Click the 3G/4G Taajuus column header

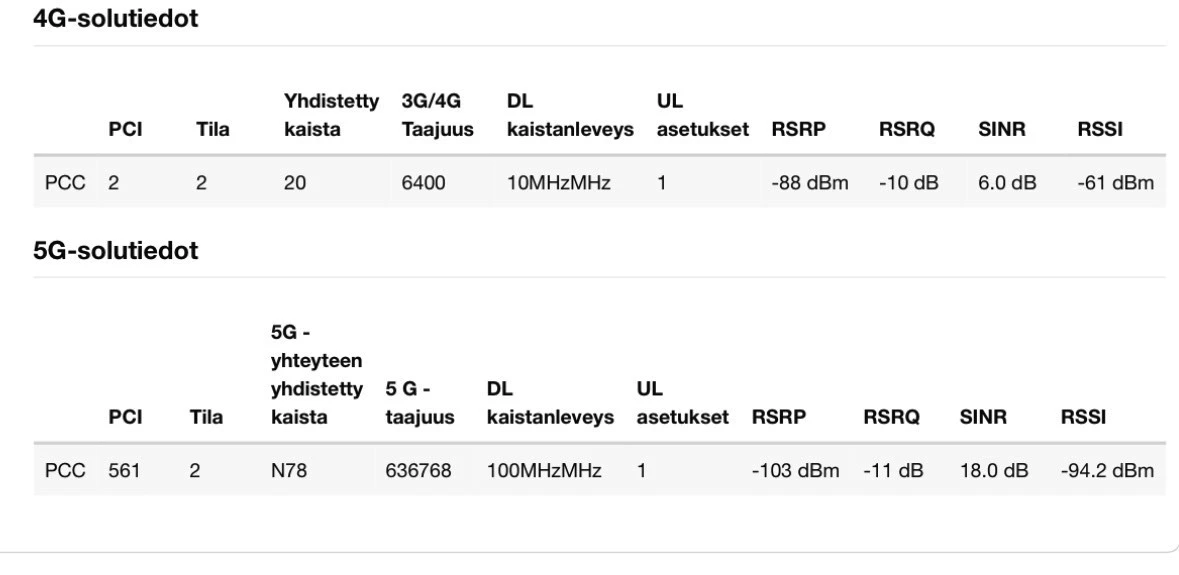tap(430, 116)
